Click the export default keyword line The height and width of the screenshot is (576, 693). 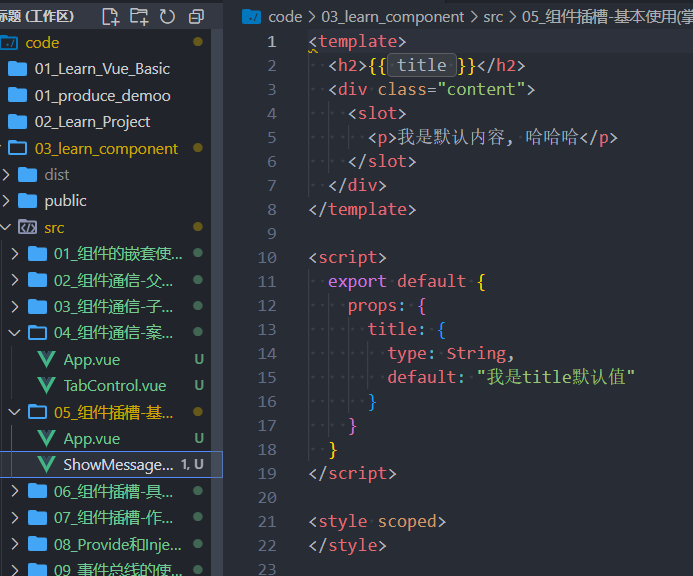(407, 282)
